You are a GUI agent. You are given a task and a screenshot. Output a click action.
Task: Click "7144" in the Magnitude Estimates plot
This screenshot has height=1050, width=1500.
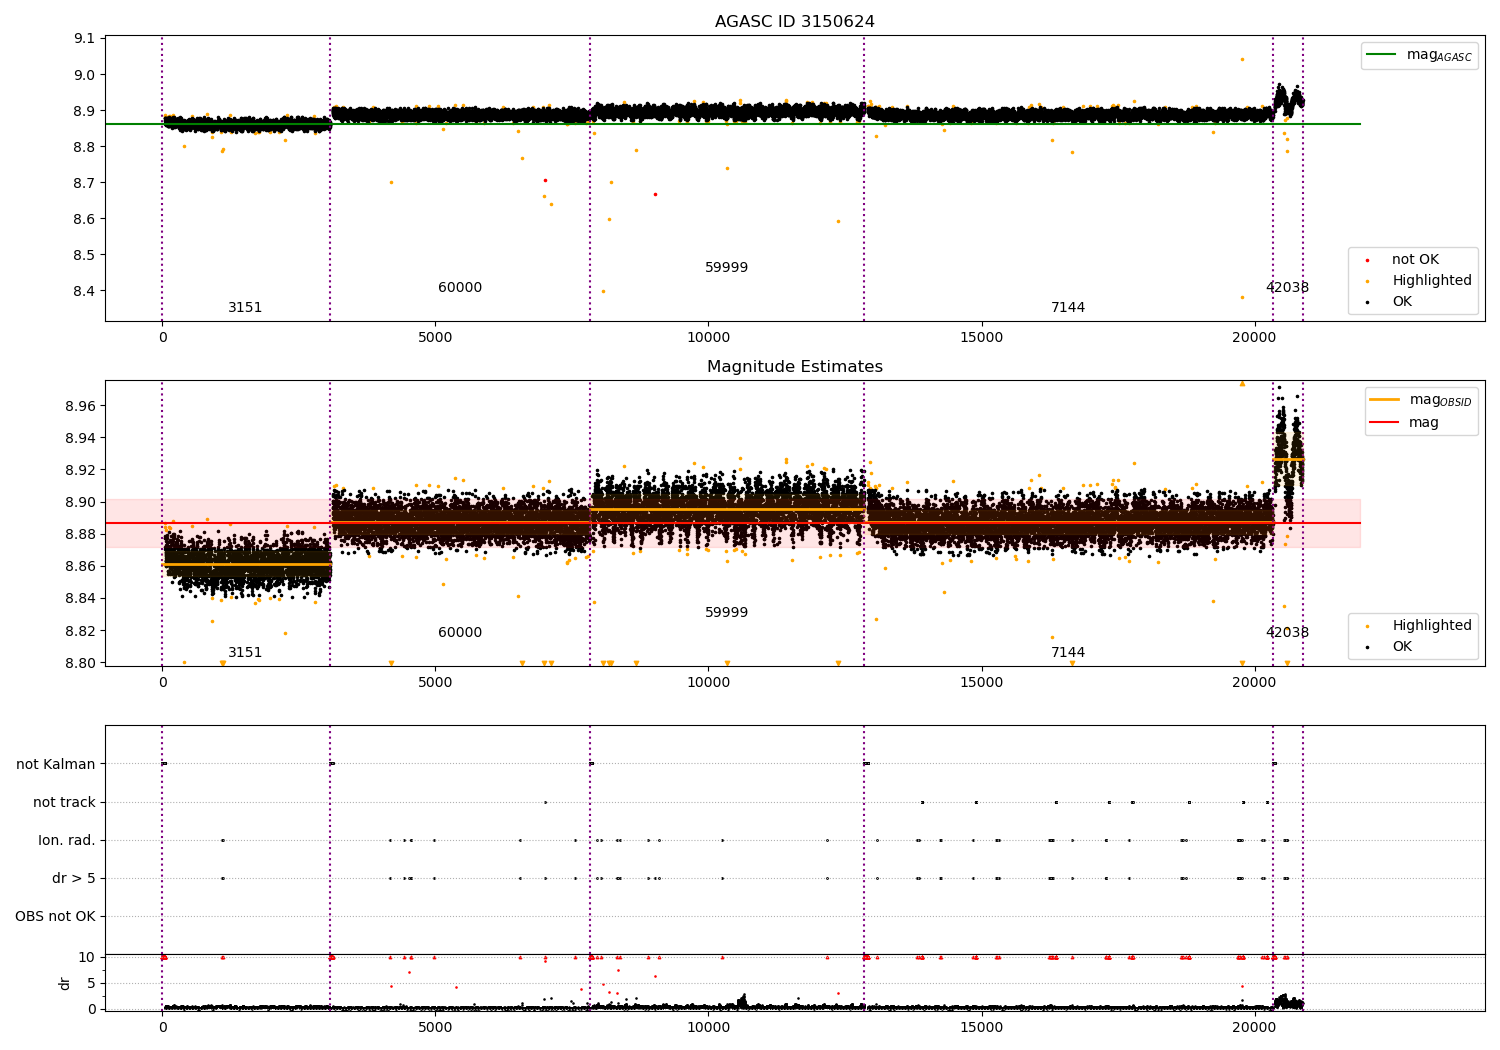coord(1068,653)
